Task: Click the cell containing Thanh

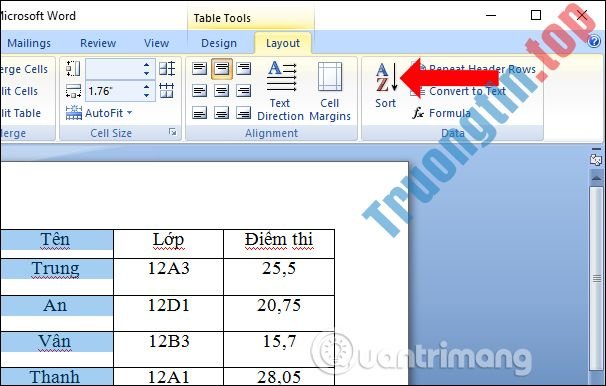Action: click(x=56, y=377)
